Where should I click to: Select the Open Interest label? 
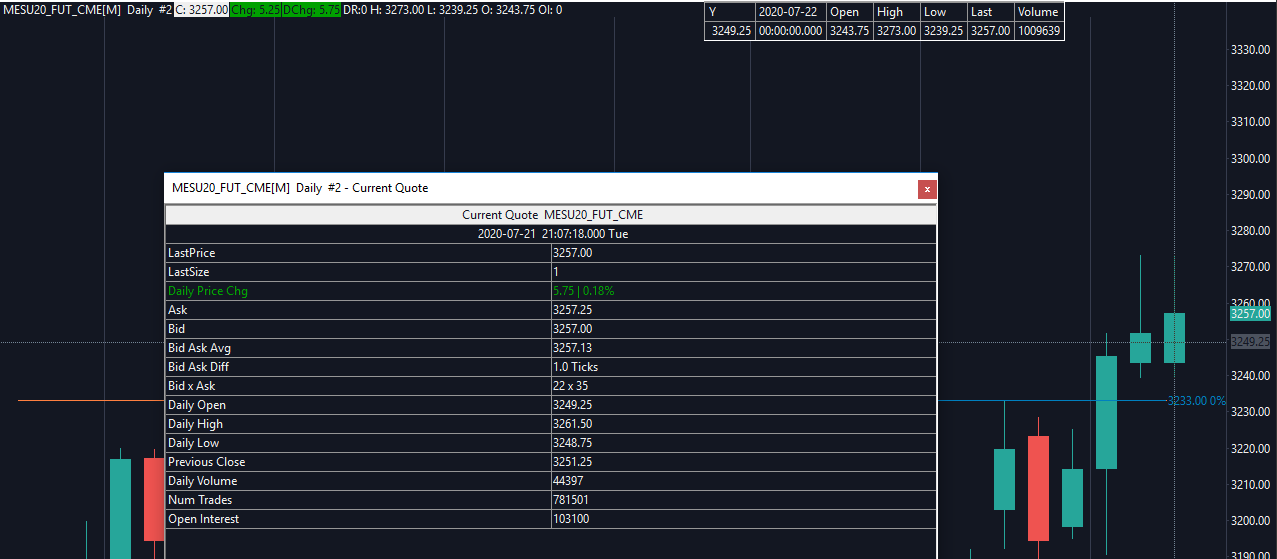pyautogui.click(x=358, y=519)
